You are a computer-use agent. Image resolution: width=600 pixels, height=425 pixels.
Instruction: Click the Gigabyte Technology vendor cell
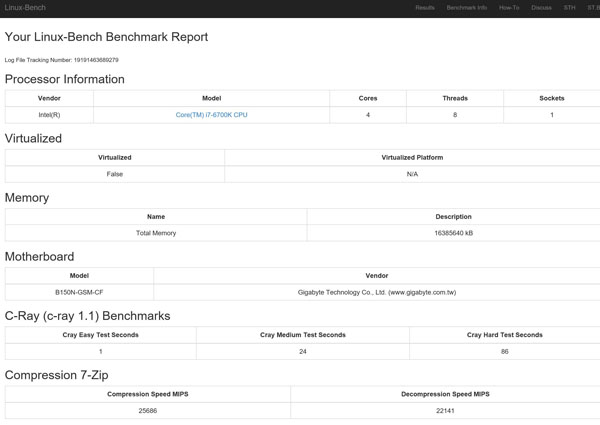[x=377, y=292]
